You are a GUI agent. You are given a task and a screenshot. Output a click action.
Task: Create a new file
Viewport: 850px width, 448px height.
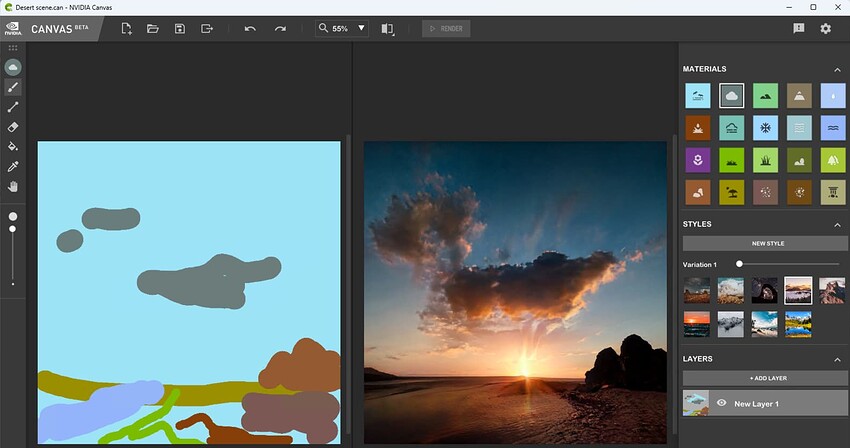tap(126, 29)
